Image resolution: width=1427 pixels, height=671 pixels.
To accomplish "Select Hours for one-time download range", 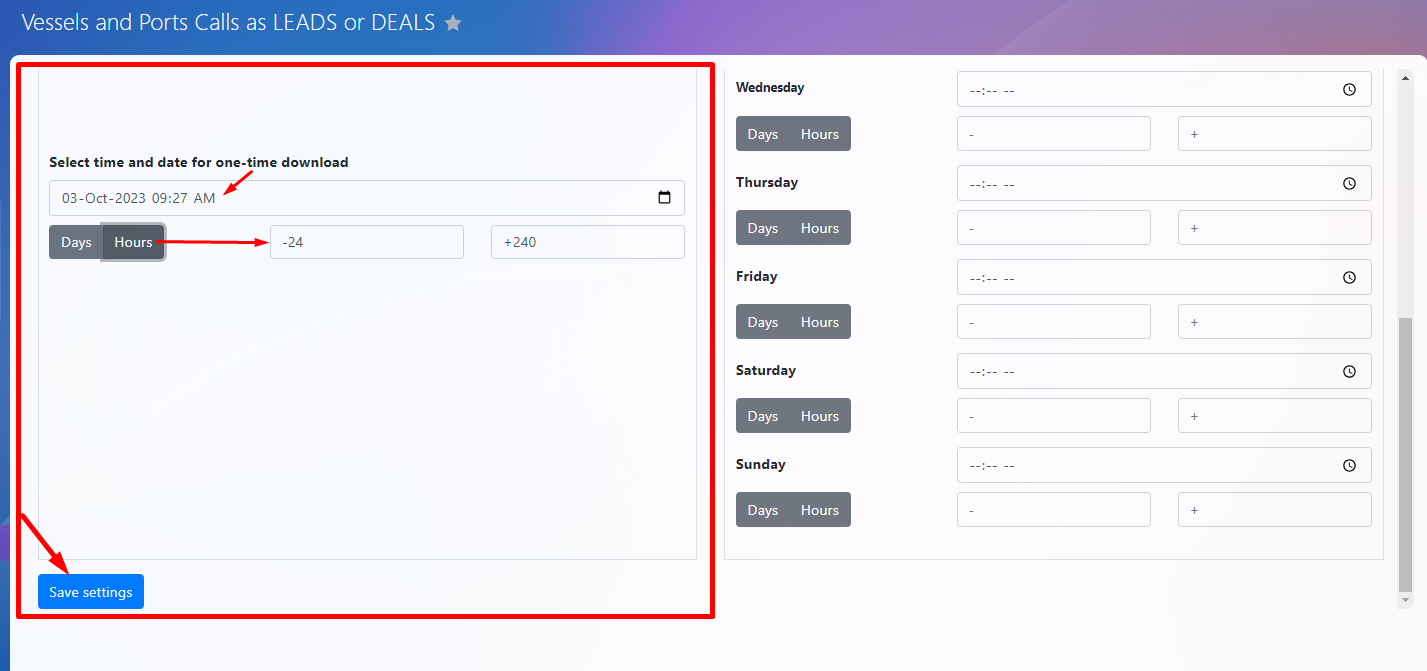I will coord(133,242).
